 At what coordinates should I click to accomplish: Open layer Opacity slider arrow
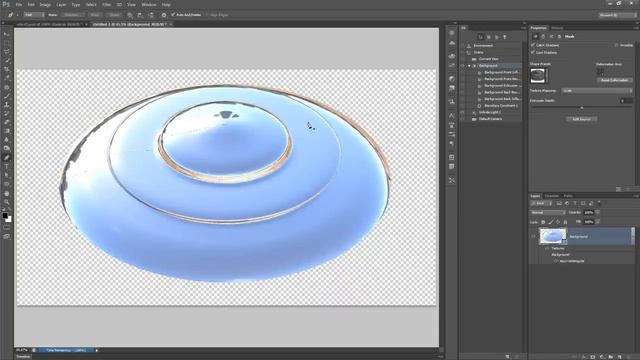pyautogui.click(x=598, y=213)
